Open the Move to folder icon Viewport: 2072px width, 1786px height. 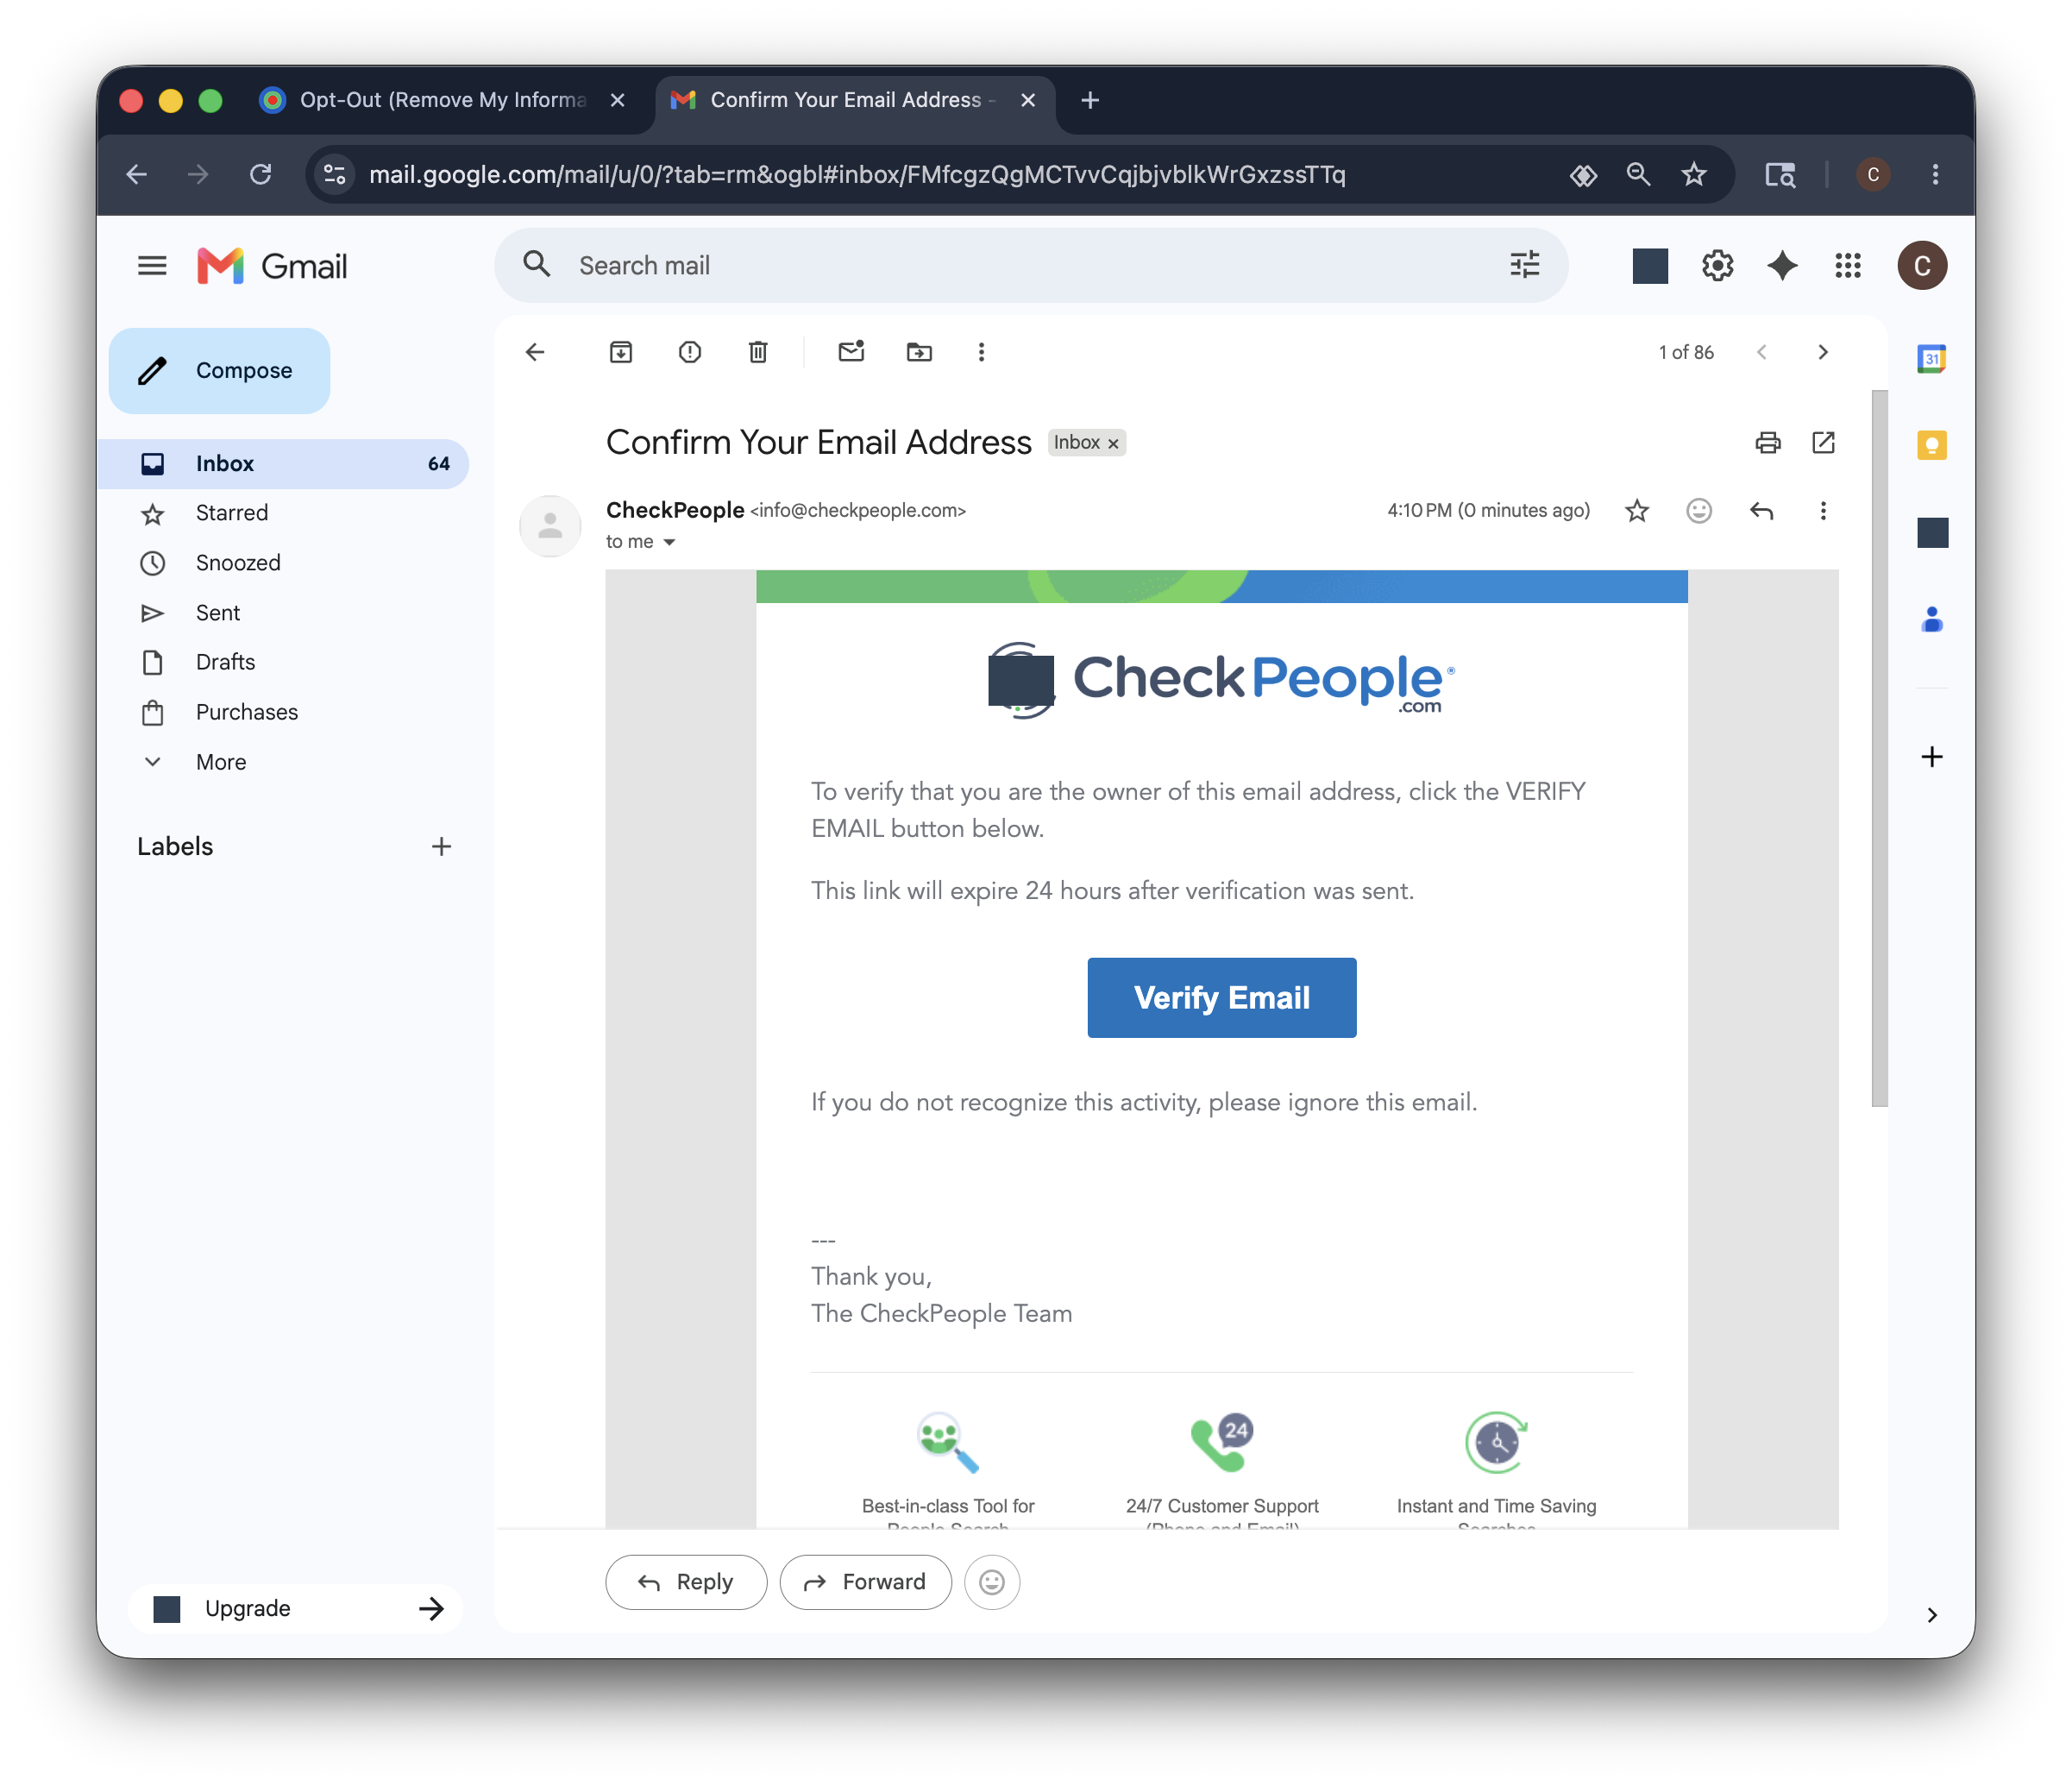coord(919,352)
